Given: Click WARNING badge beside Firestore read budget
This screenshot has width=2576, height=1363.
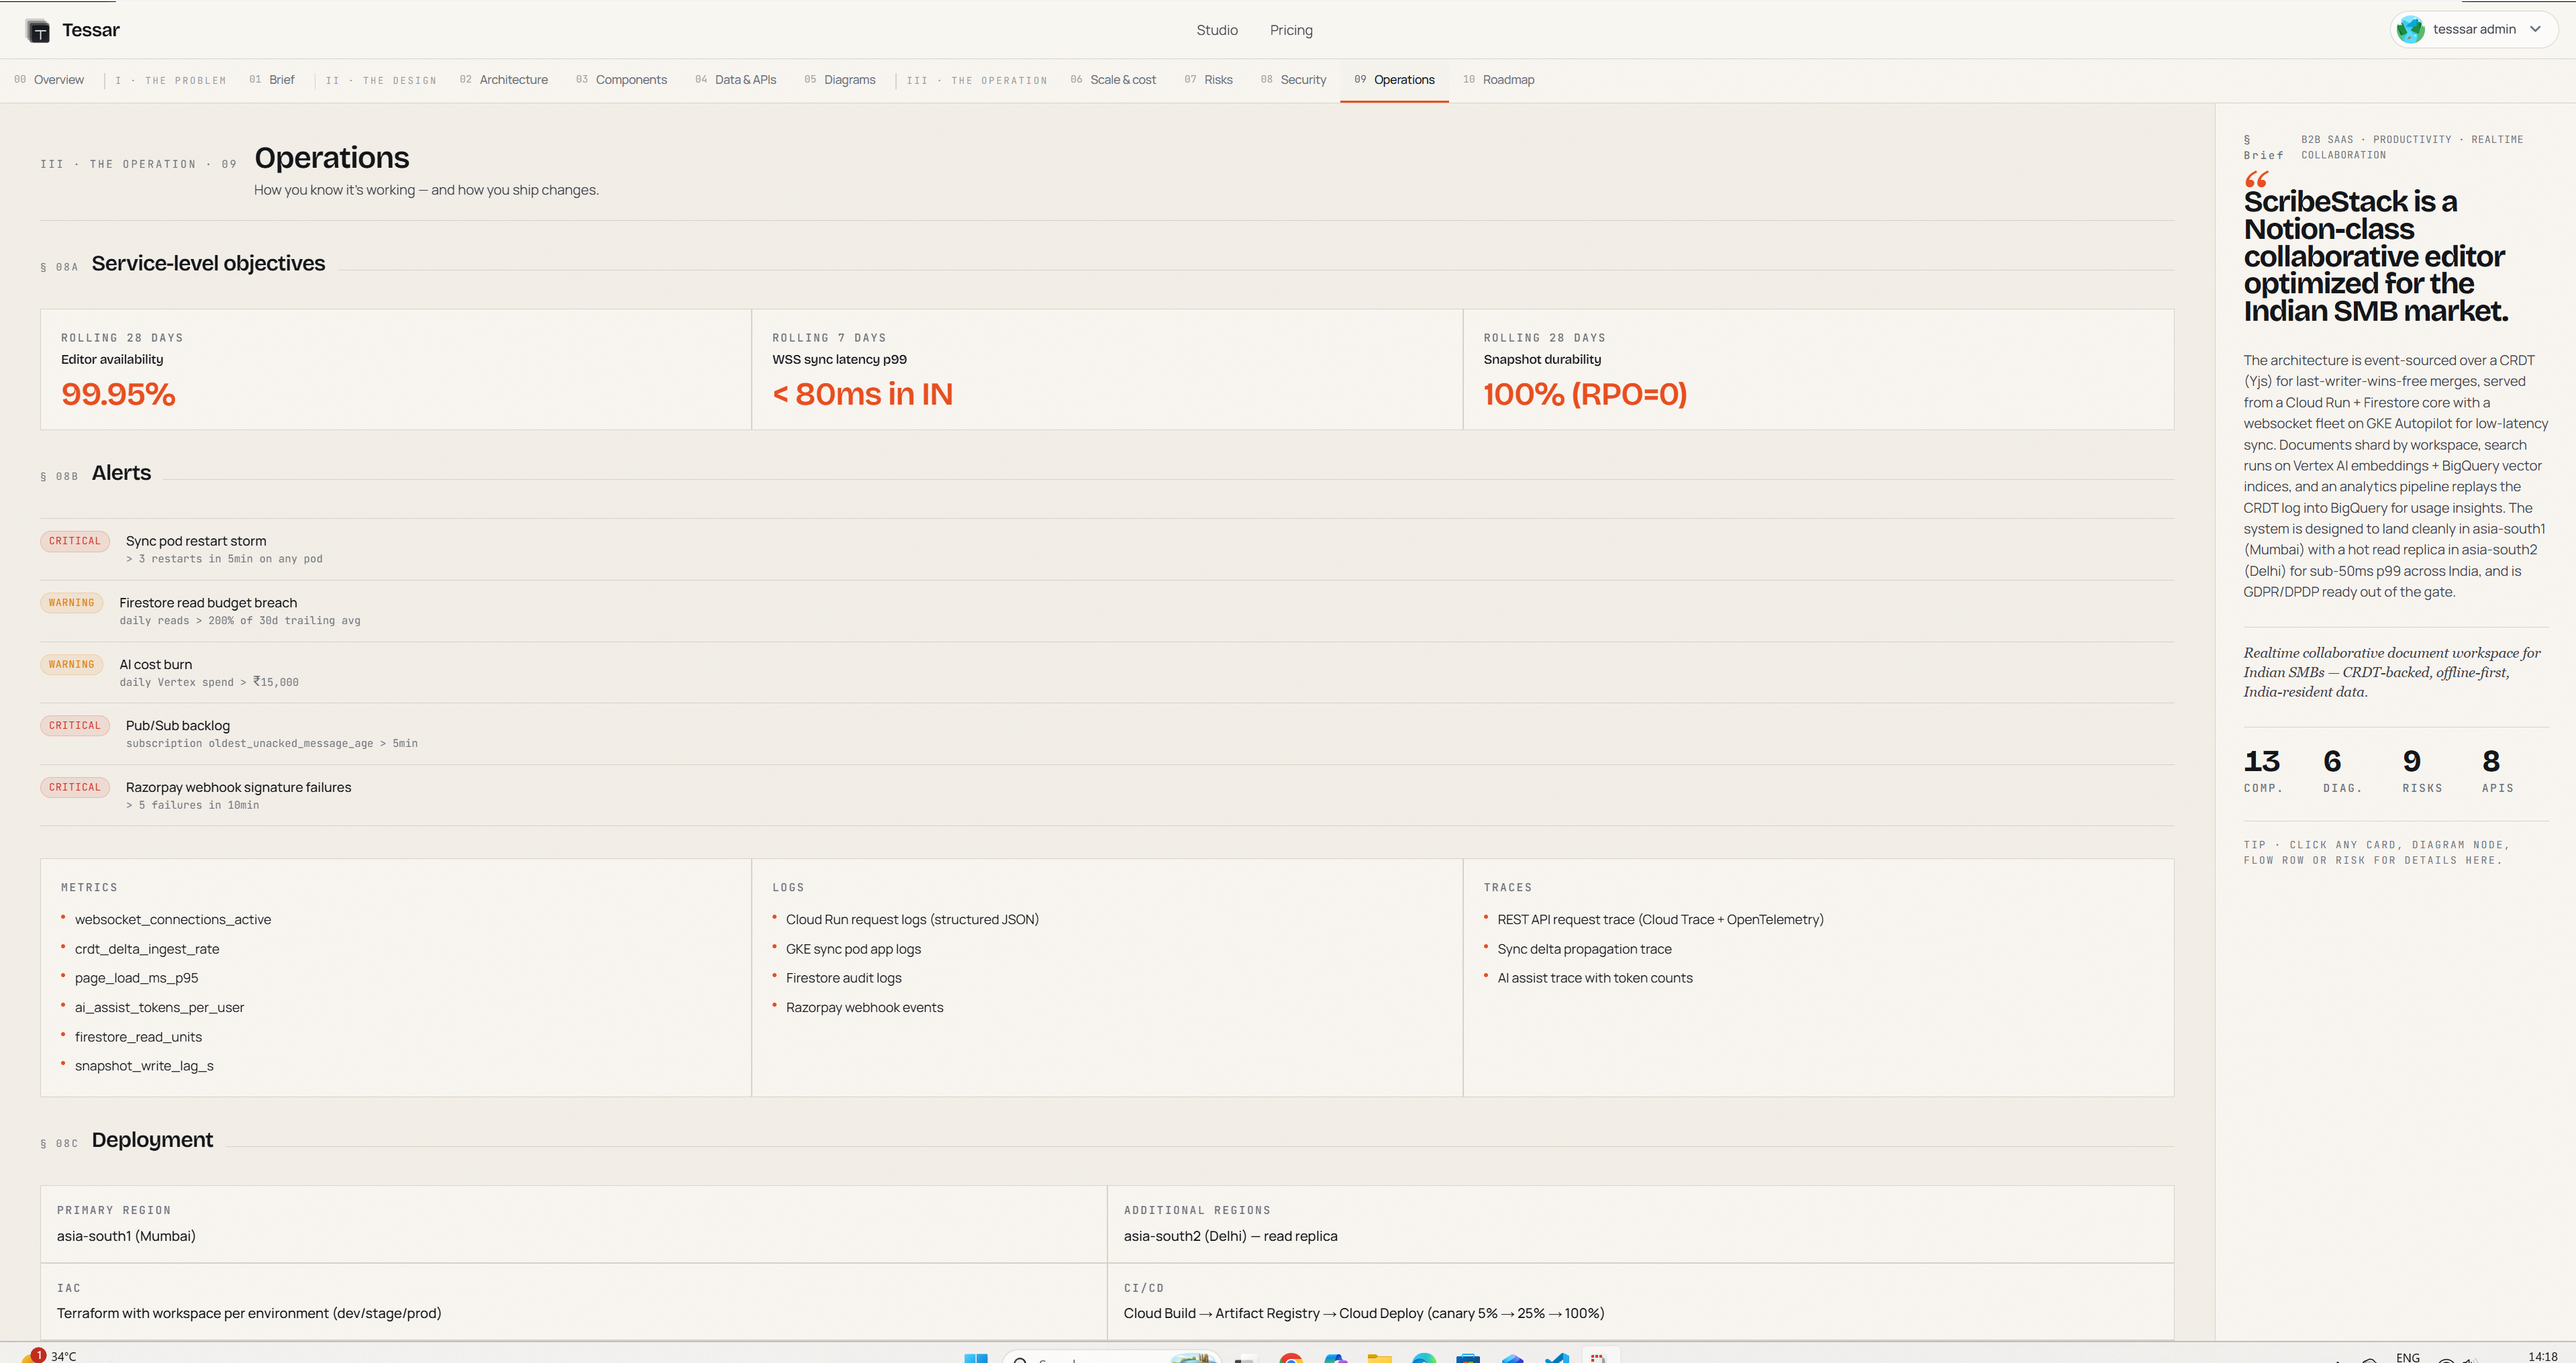Looking at the screenshot, I should tap(71, 603).
